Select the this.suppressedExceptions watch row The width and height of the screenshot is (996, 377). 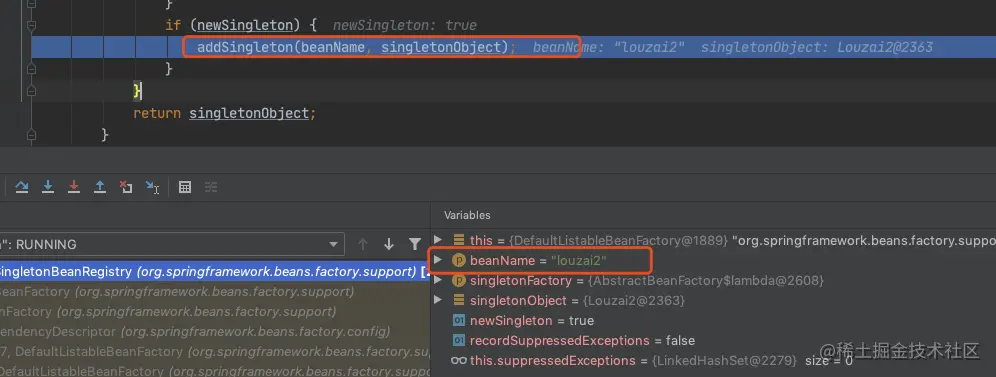(x=713, y=360)
